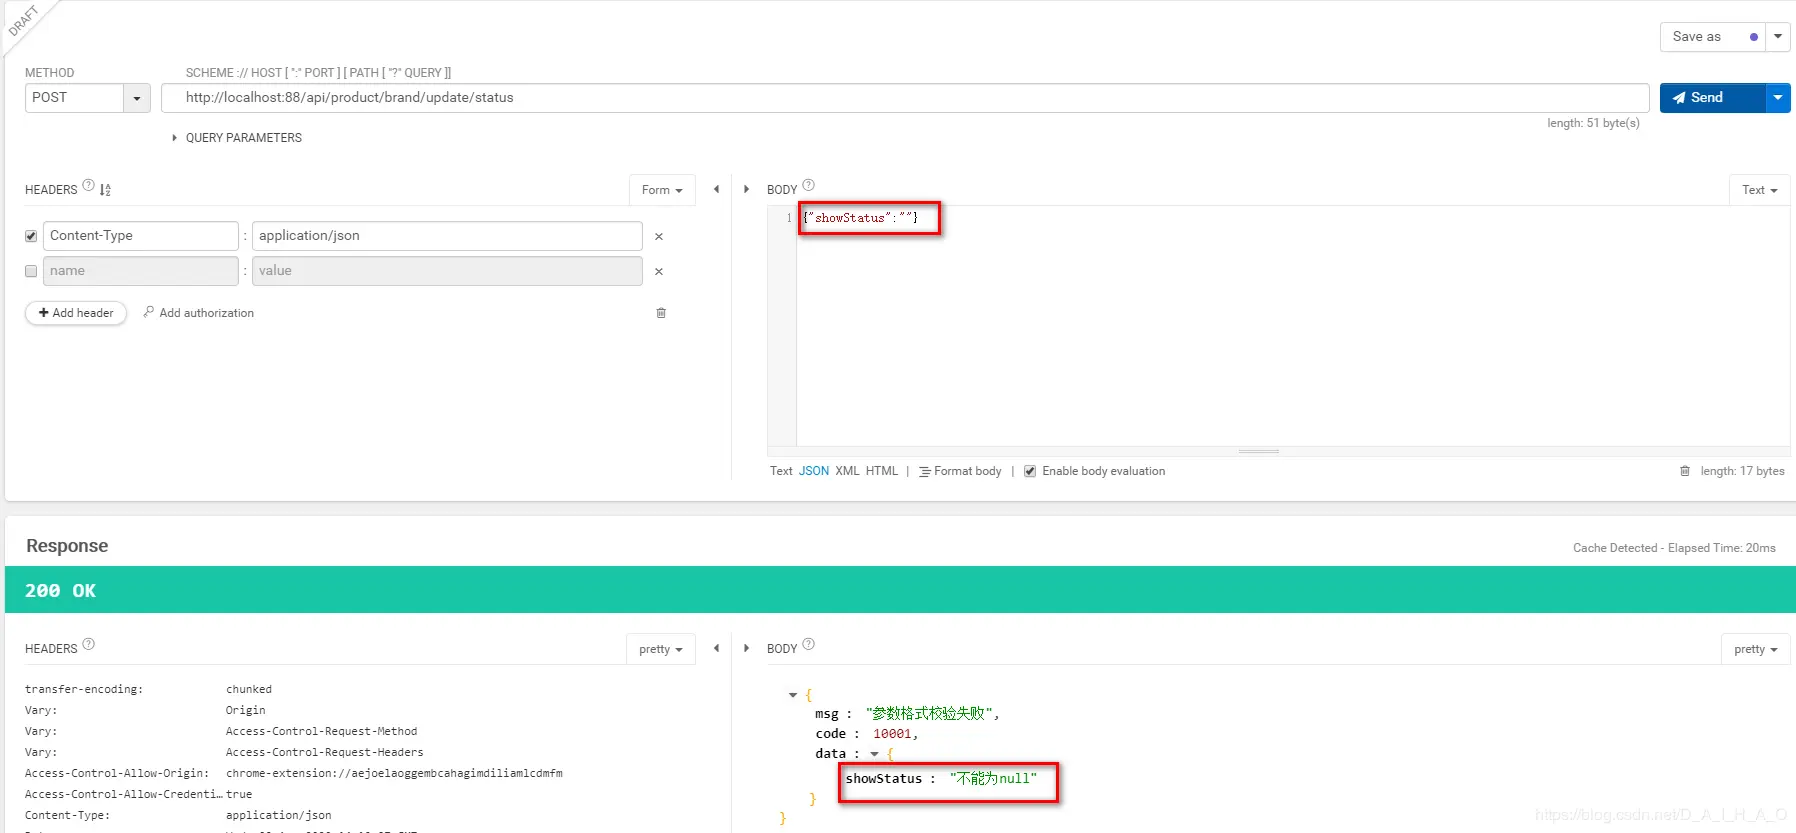
Task: Open the body Text type dropdown
Action: pos(1759,190)
